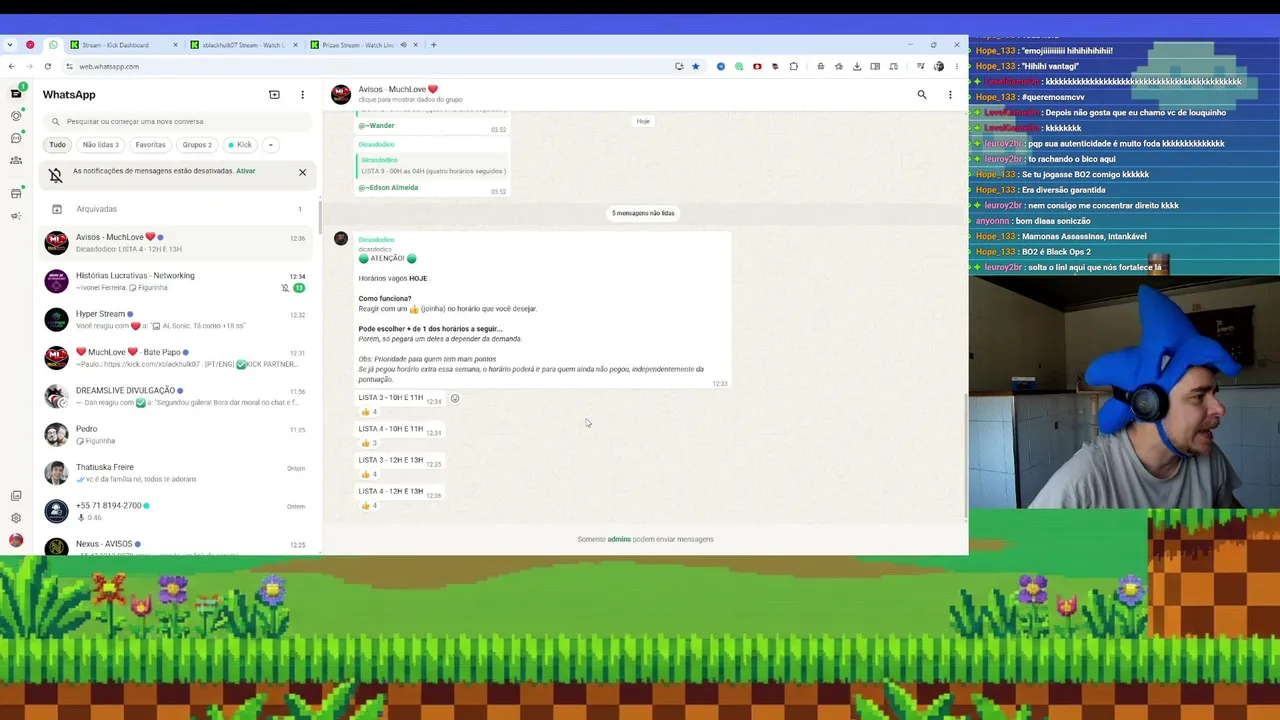
Task: Open the Chrome profile avatar
Action: (939, 67)
